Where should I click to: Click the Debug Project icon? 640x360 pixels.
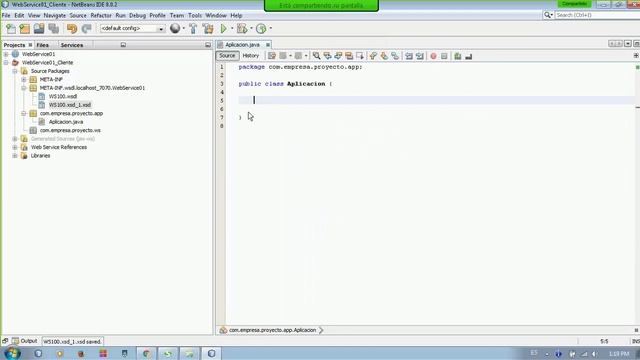[x=242, y=29]
